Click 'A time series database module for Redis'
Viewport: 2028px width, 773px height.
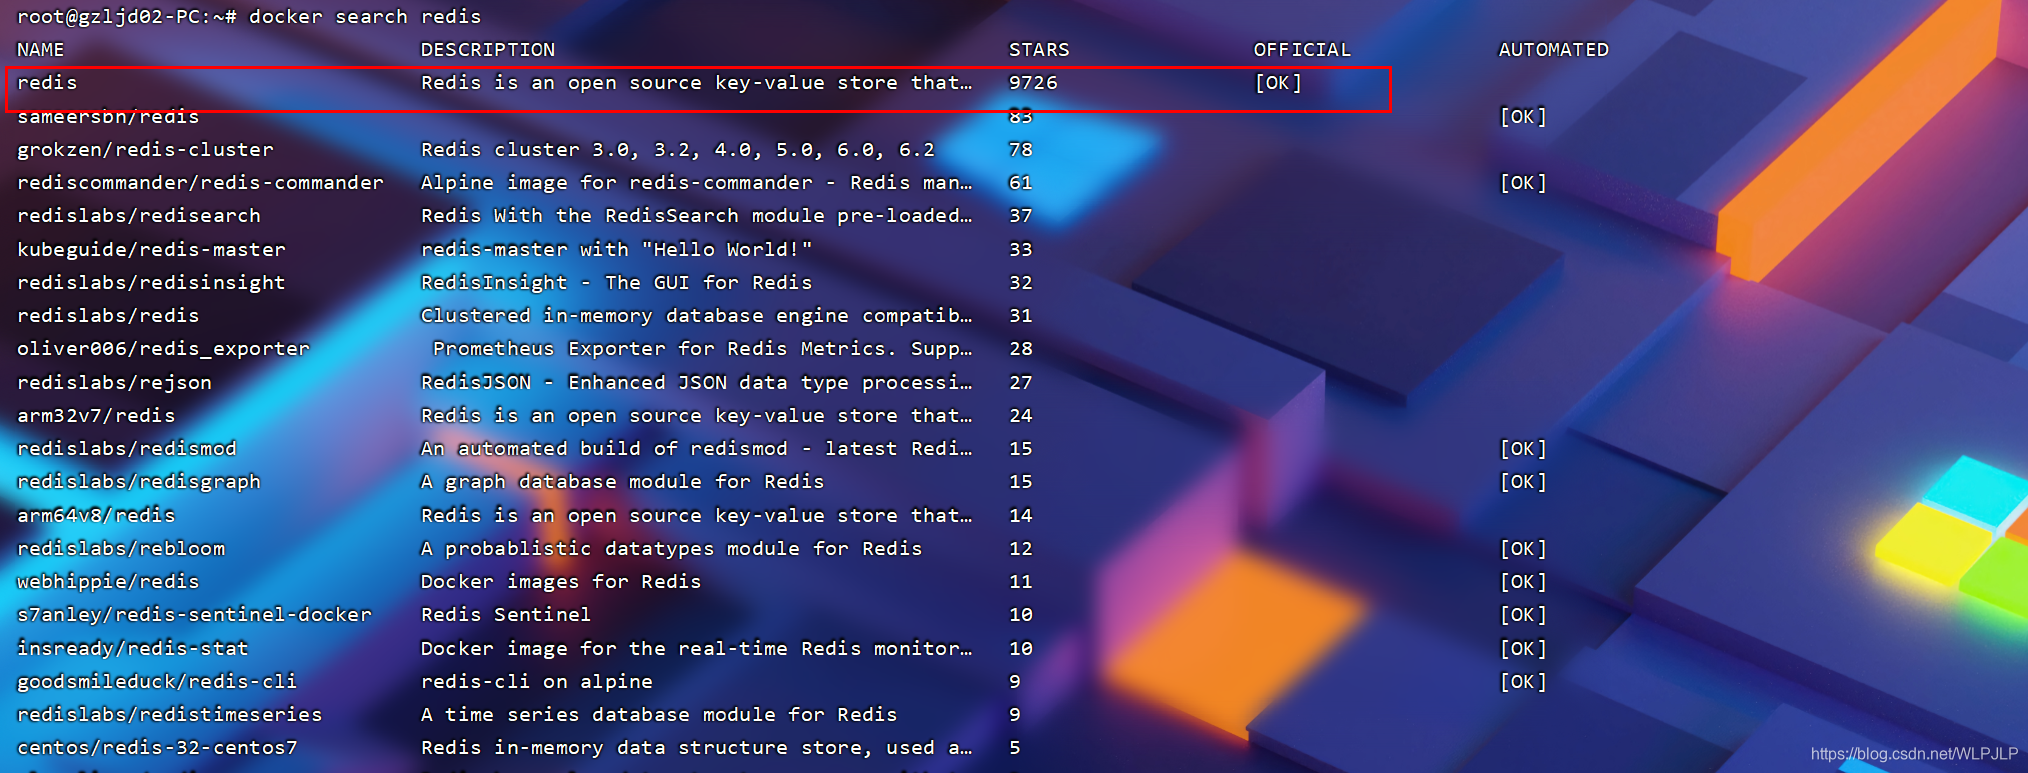[x=659, y=715]
